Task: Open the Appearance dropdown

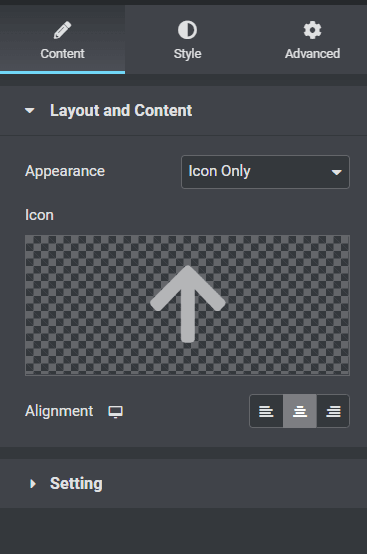Action: click(x=265, y=172)
